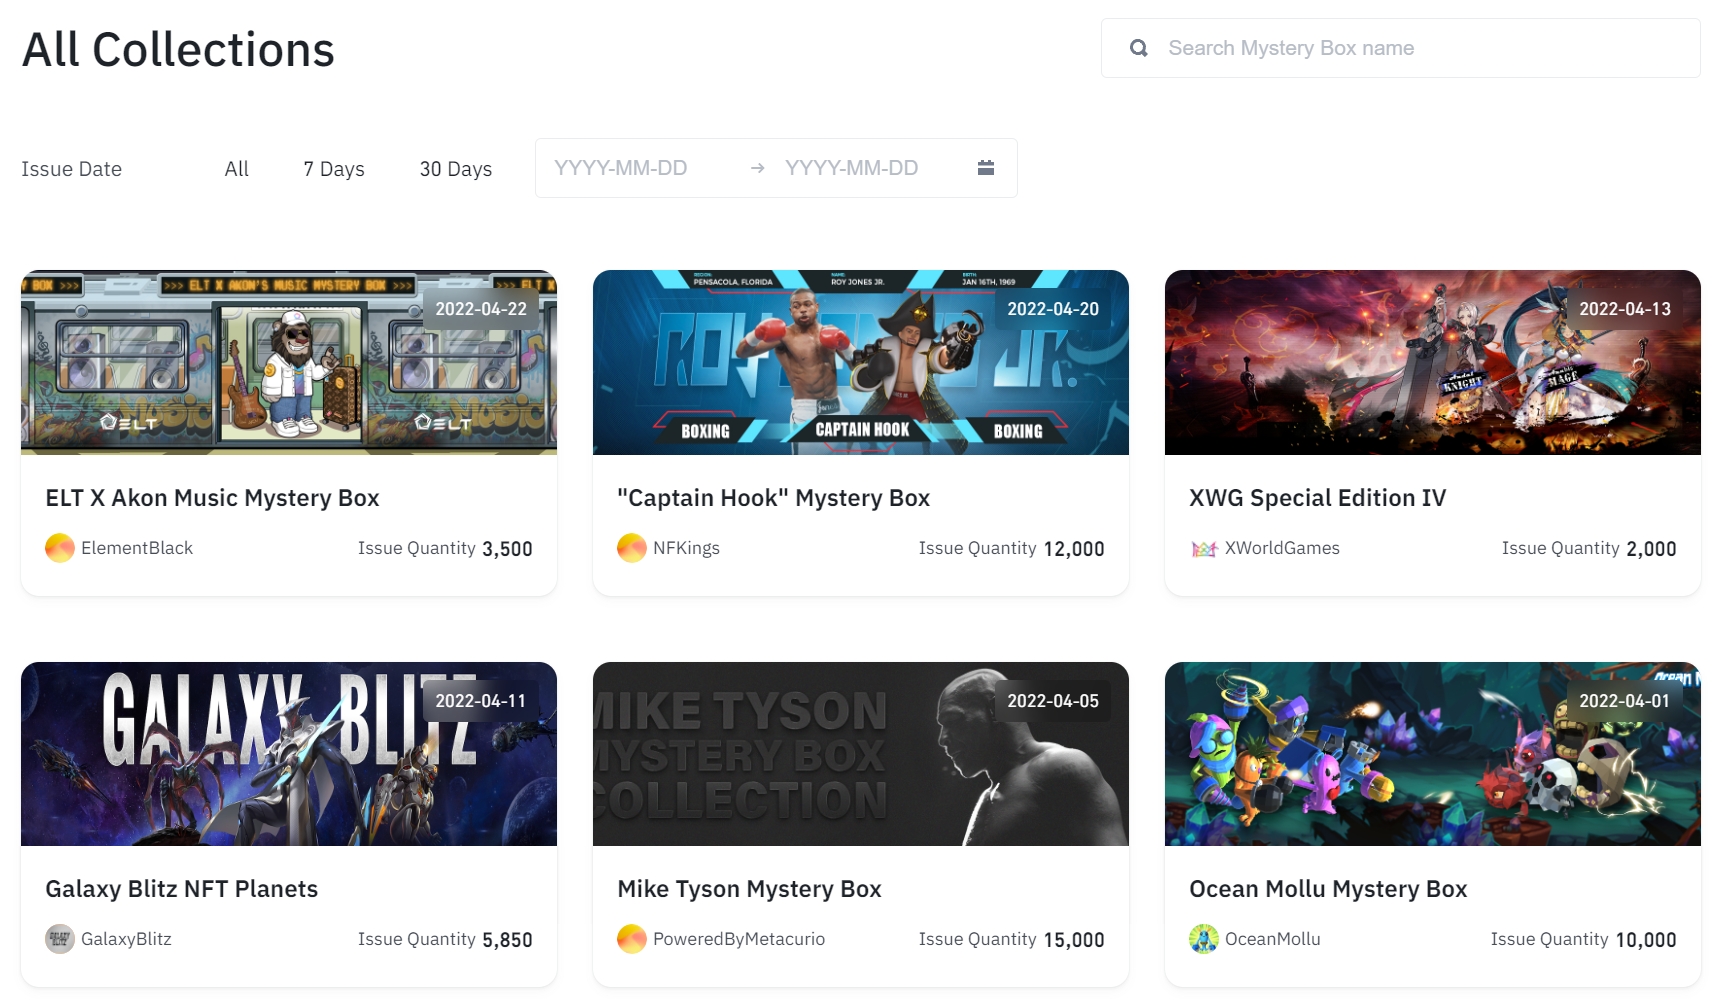
Task: Click the PoweredByMetacurio avatar icon
Action: tap(631, 939)
